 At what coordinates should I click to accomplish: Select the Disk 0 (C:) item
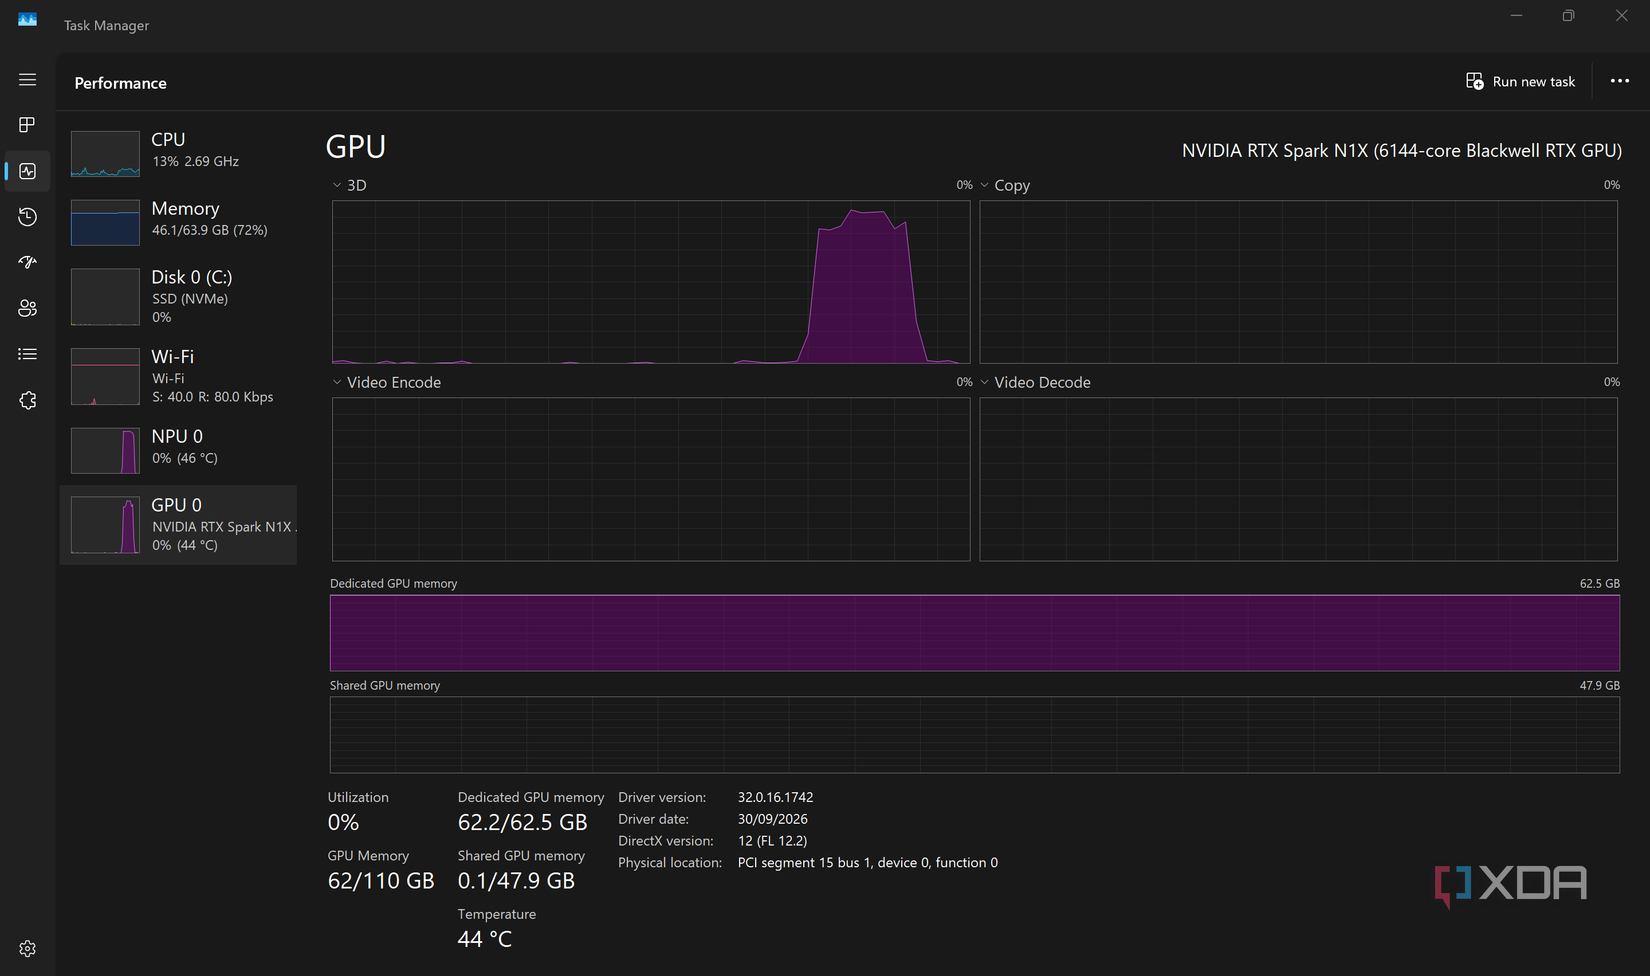pos(178,297)
